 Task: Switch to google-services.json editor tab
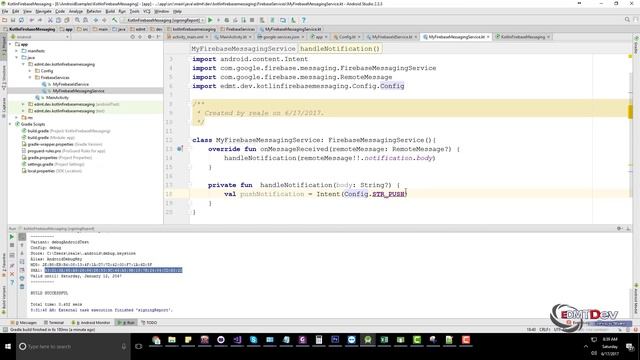click(281, 37)
